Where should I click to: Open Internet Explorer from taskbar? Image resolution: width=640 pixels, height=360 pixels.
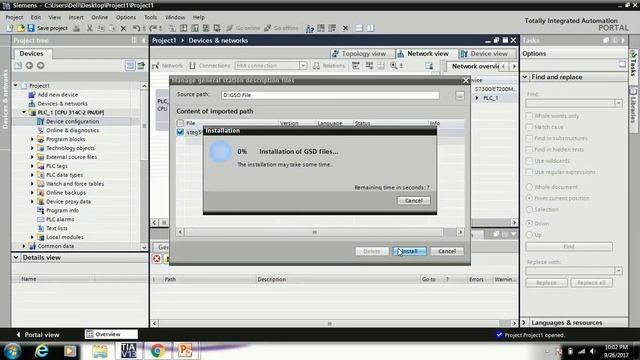(x=42, y=351)
